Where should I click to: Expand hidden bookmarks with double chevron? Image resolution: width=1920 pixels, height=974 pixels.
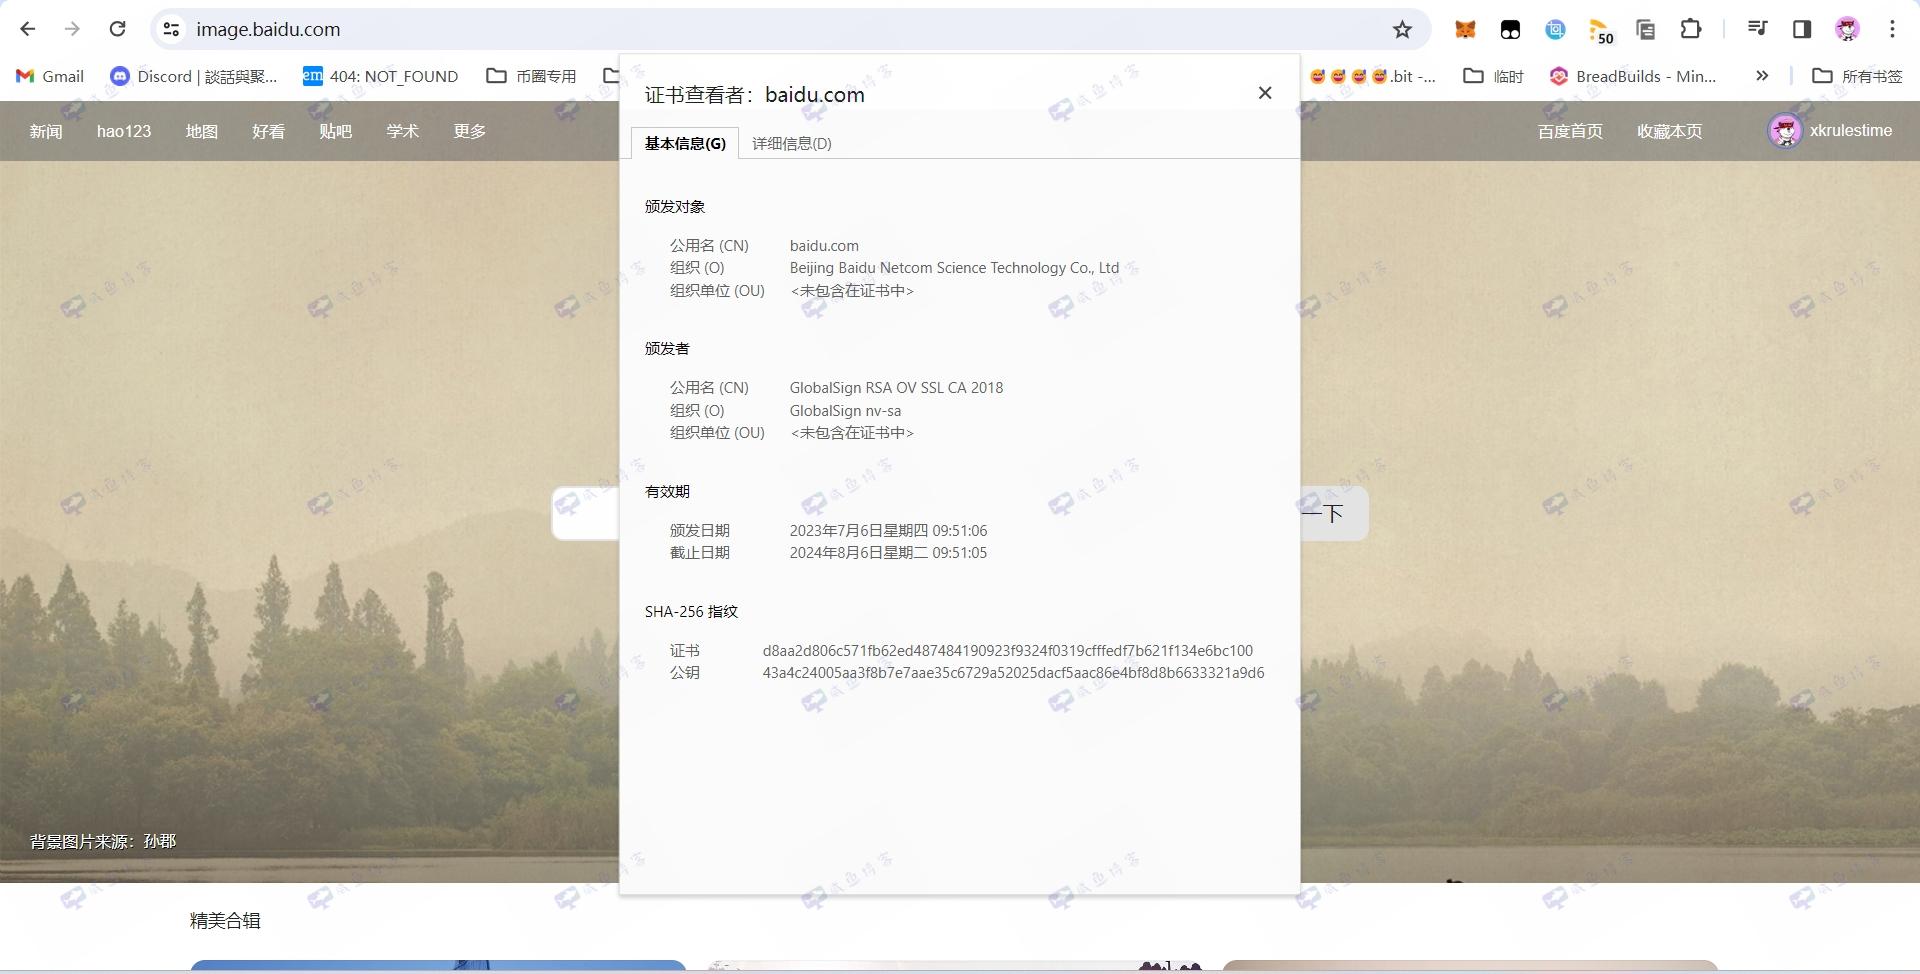(1762, 76)
